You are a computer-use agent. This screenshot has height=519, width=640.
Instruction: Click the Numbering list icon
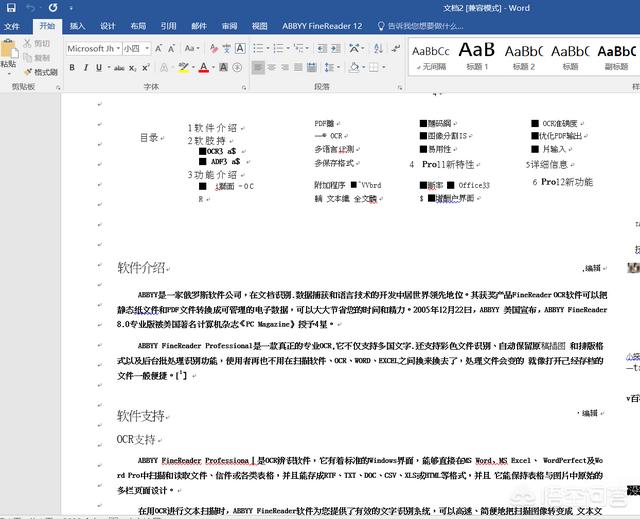pos(278,49)
